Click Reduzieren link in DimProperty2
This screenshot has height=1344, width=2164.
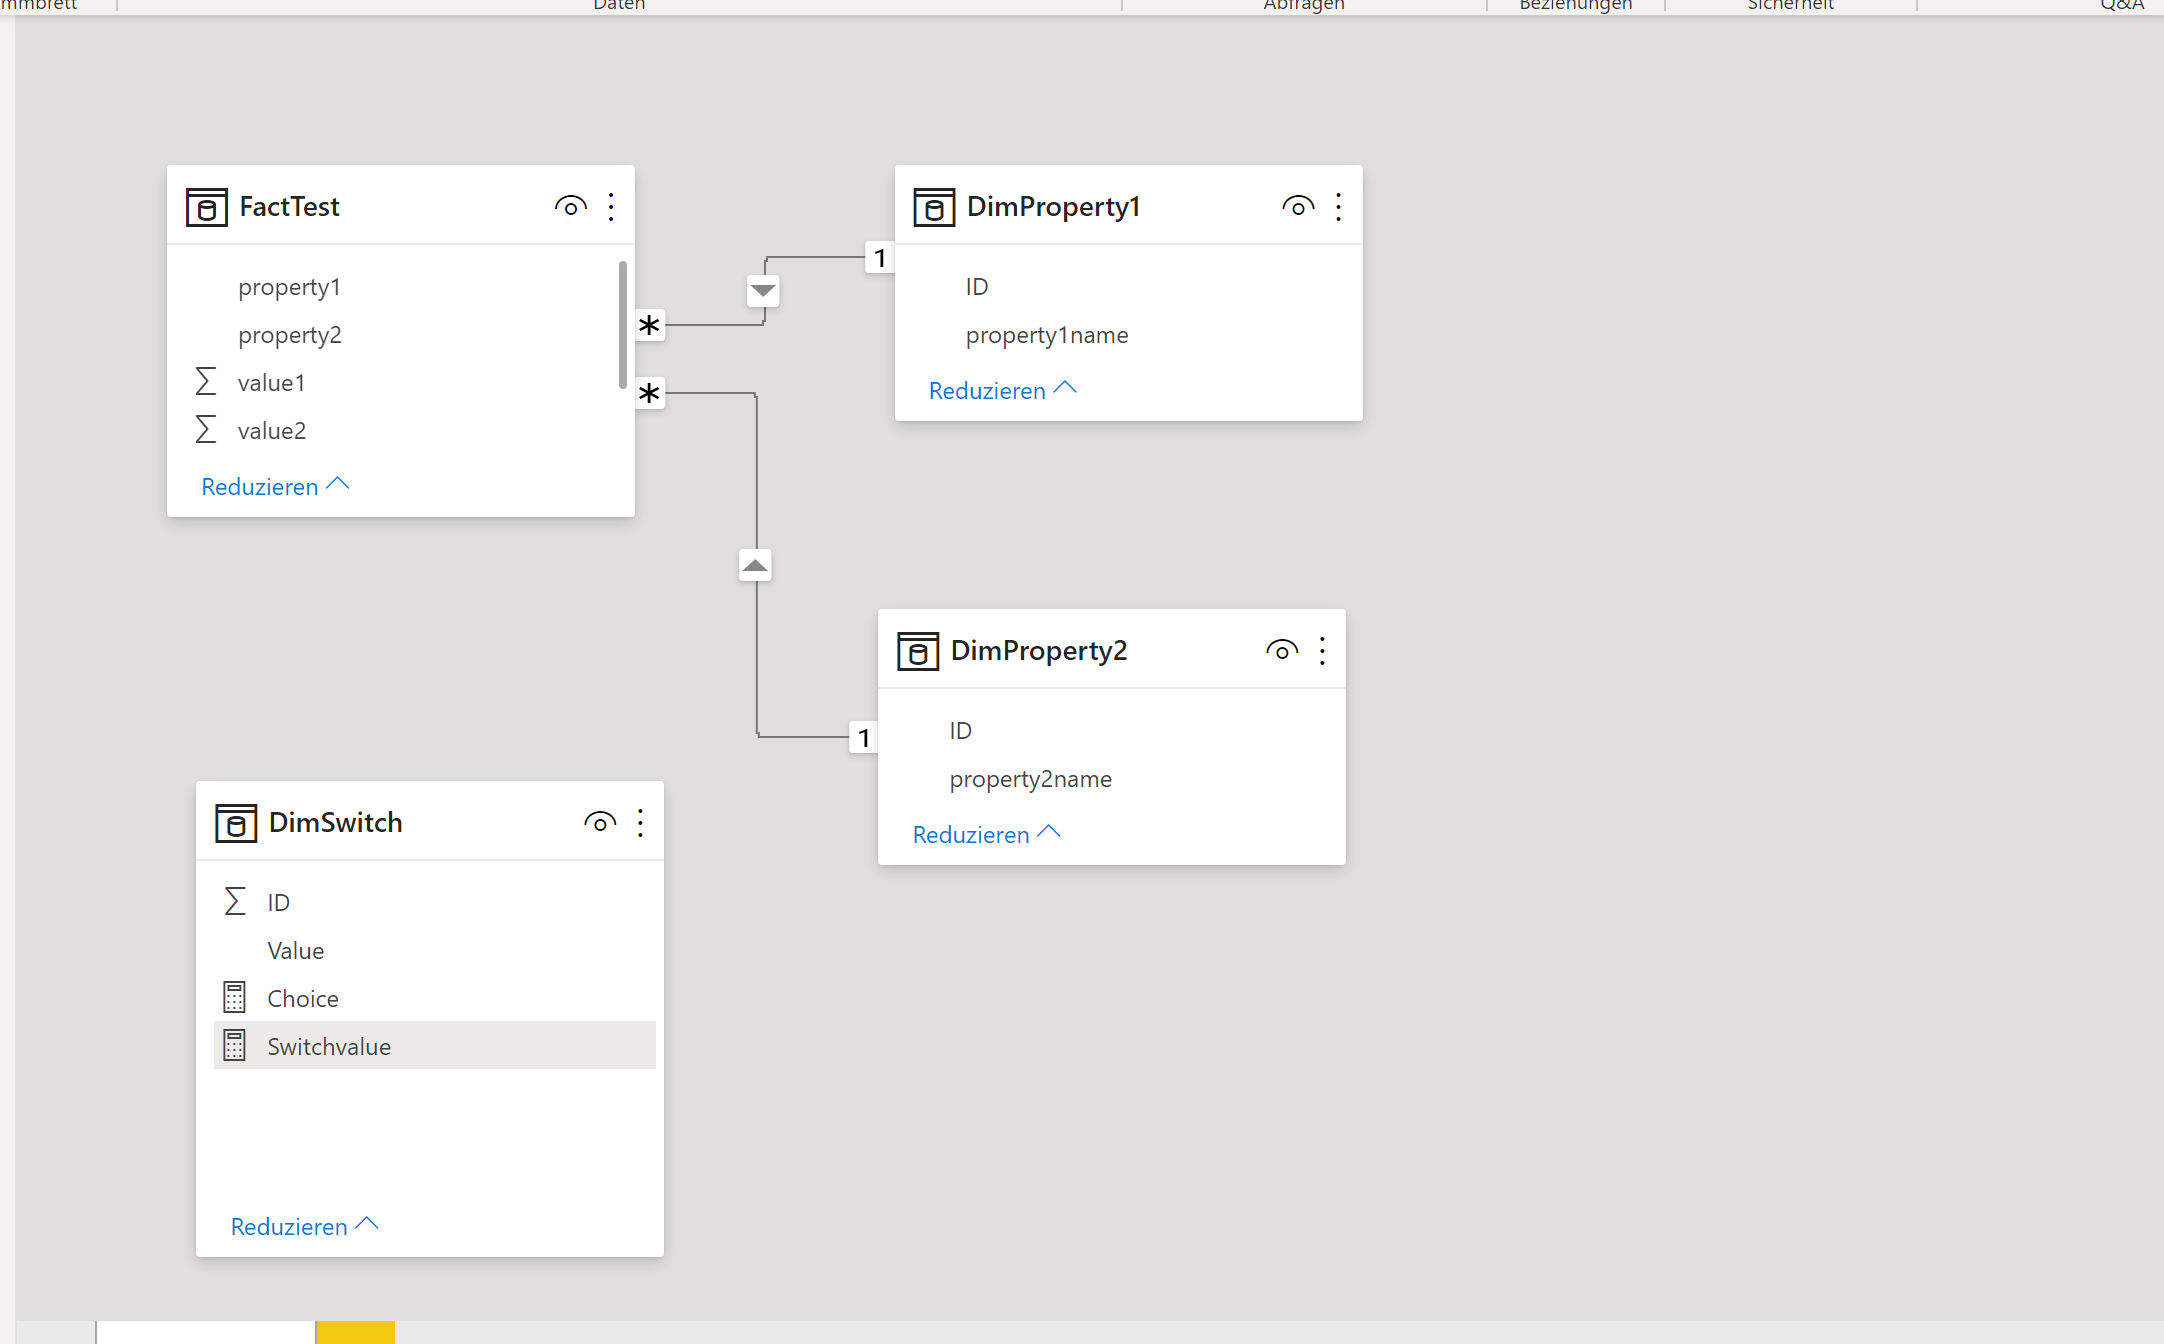971,835
